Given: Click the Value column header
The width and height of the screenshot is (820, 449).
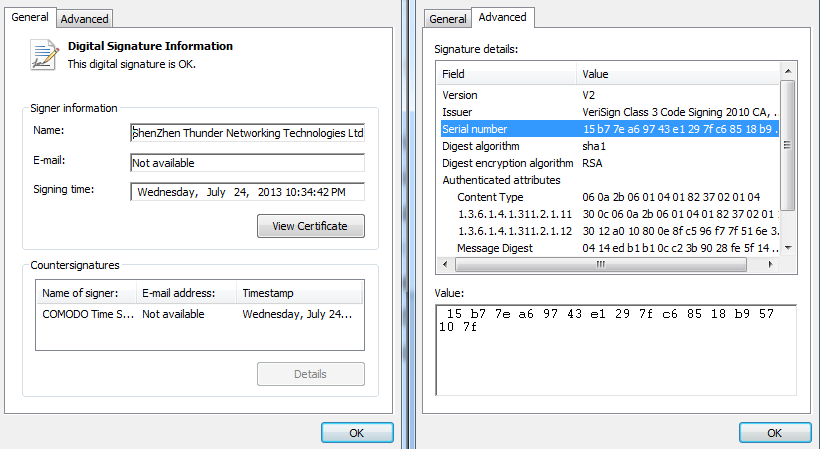Looking at the screenshot, I should [x=678, y=74].
